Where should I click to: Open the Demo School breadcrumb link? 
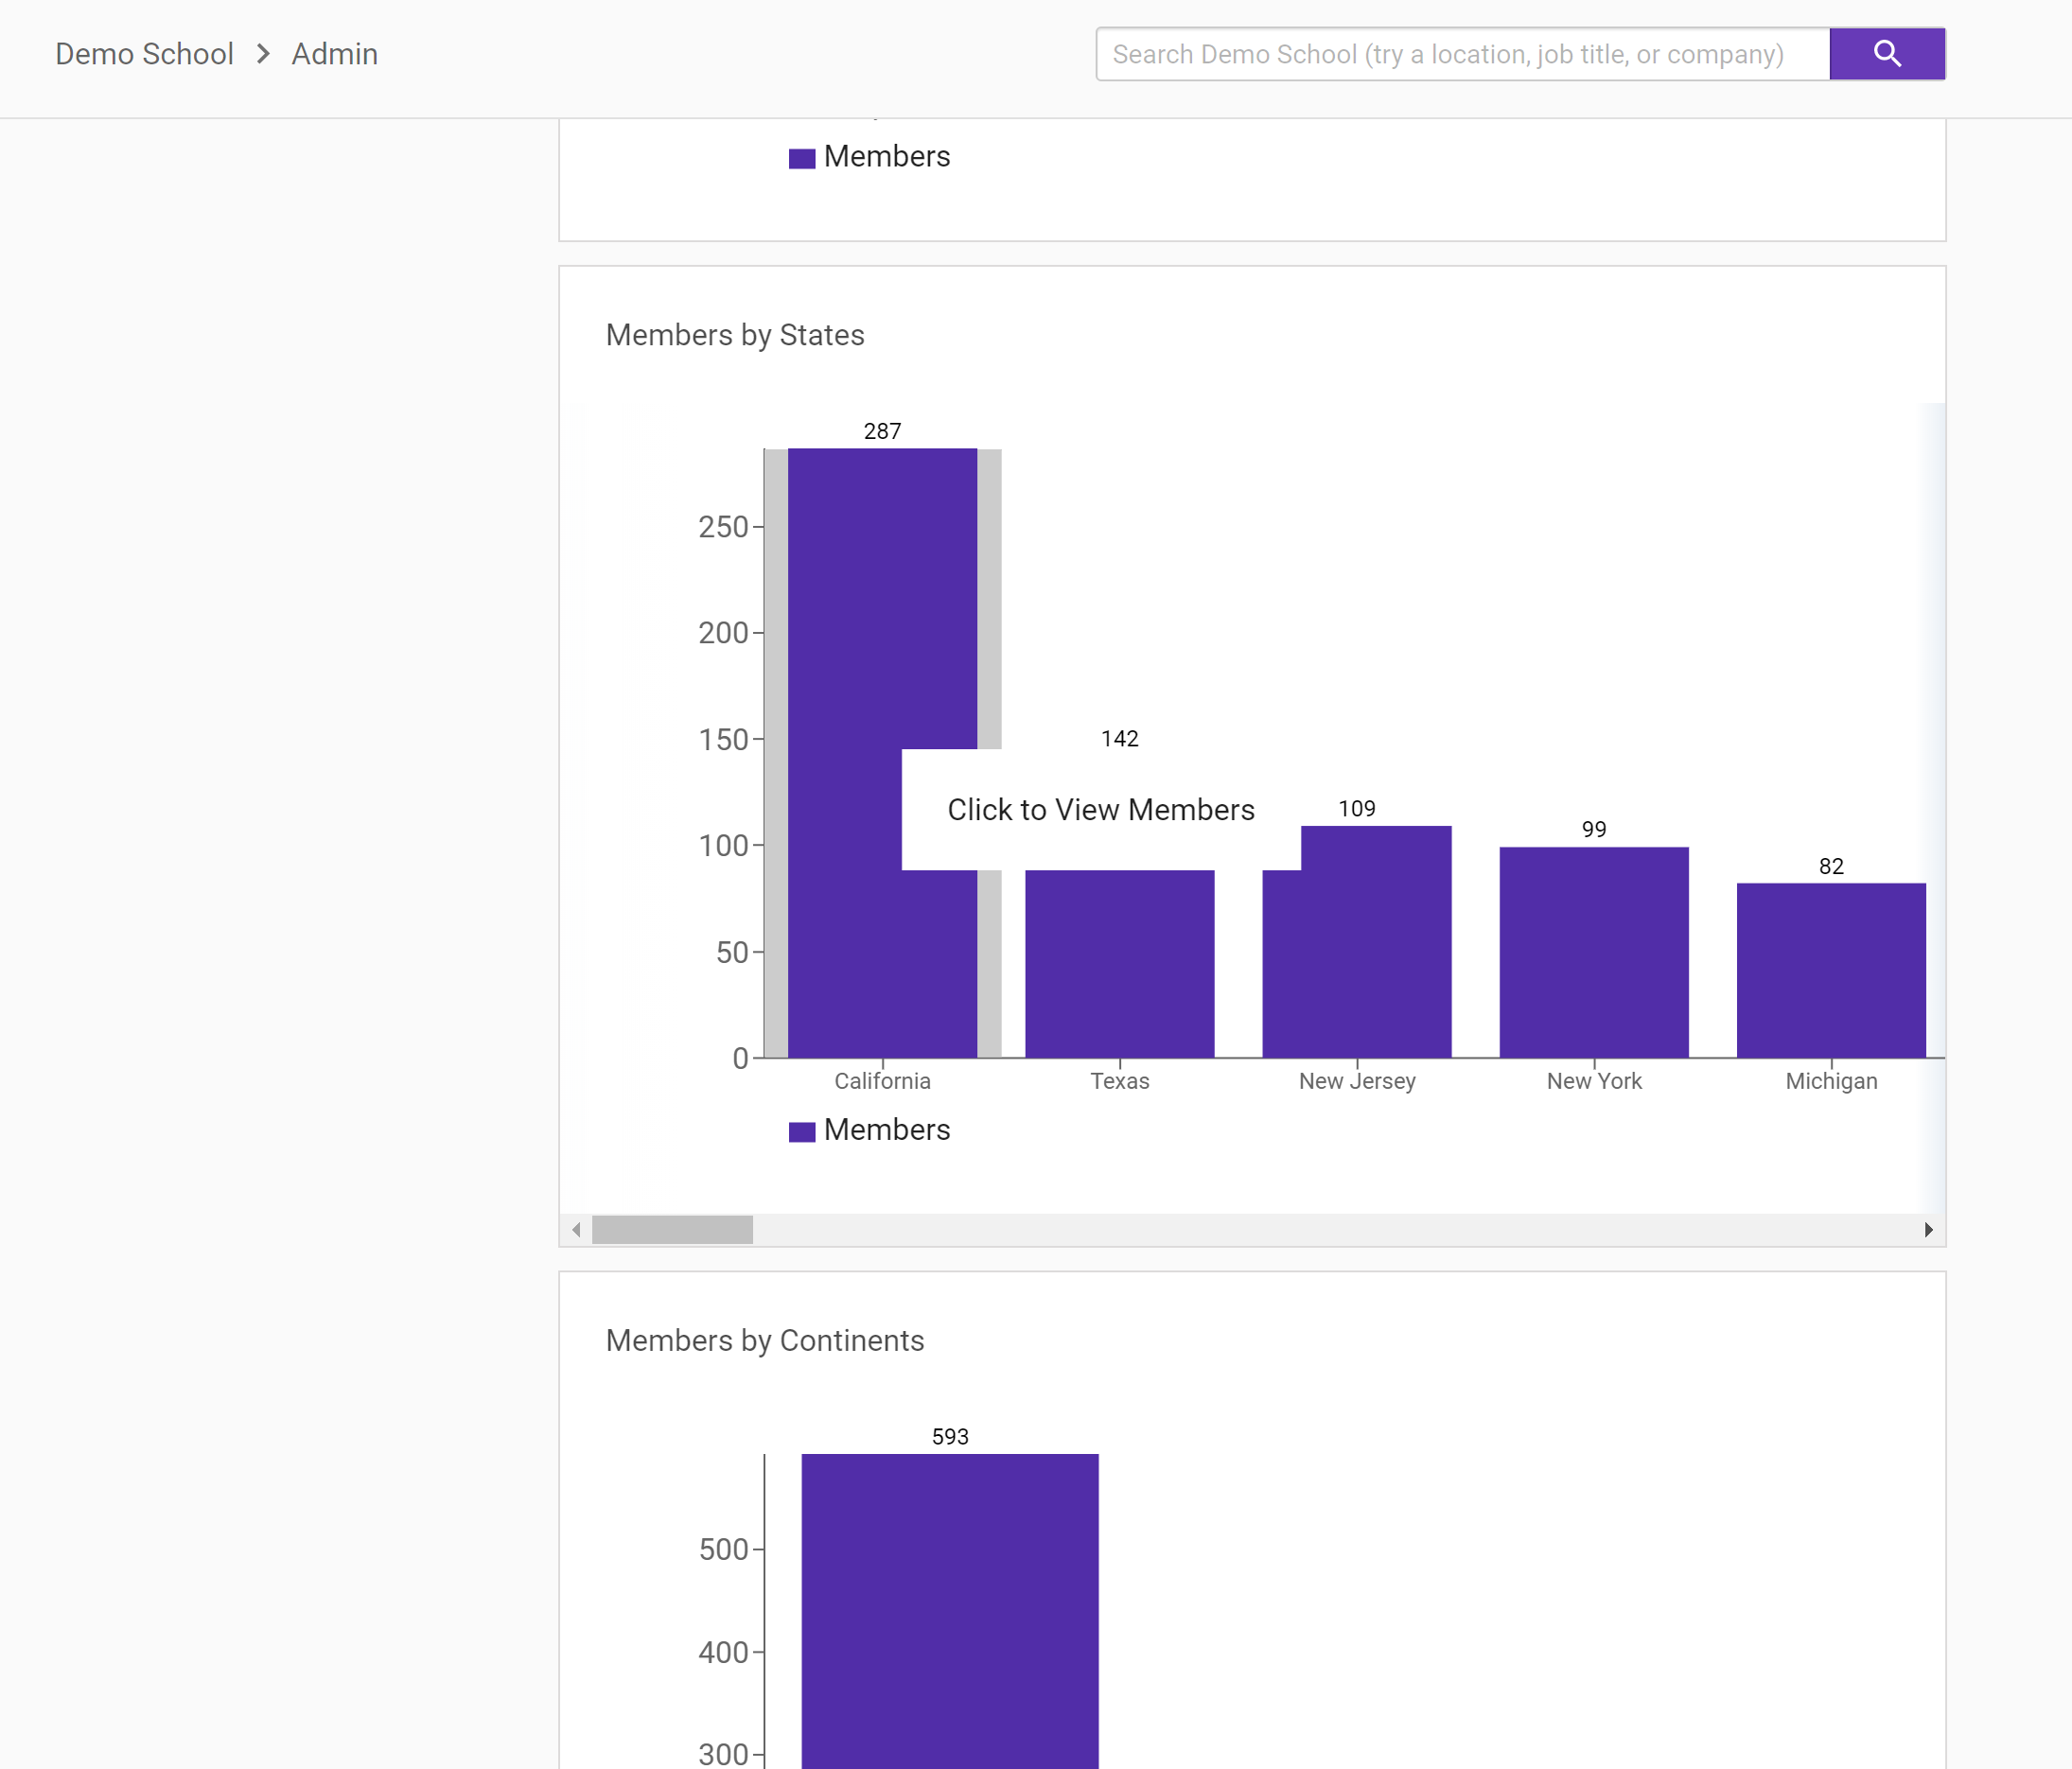coord(144,54)
